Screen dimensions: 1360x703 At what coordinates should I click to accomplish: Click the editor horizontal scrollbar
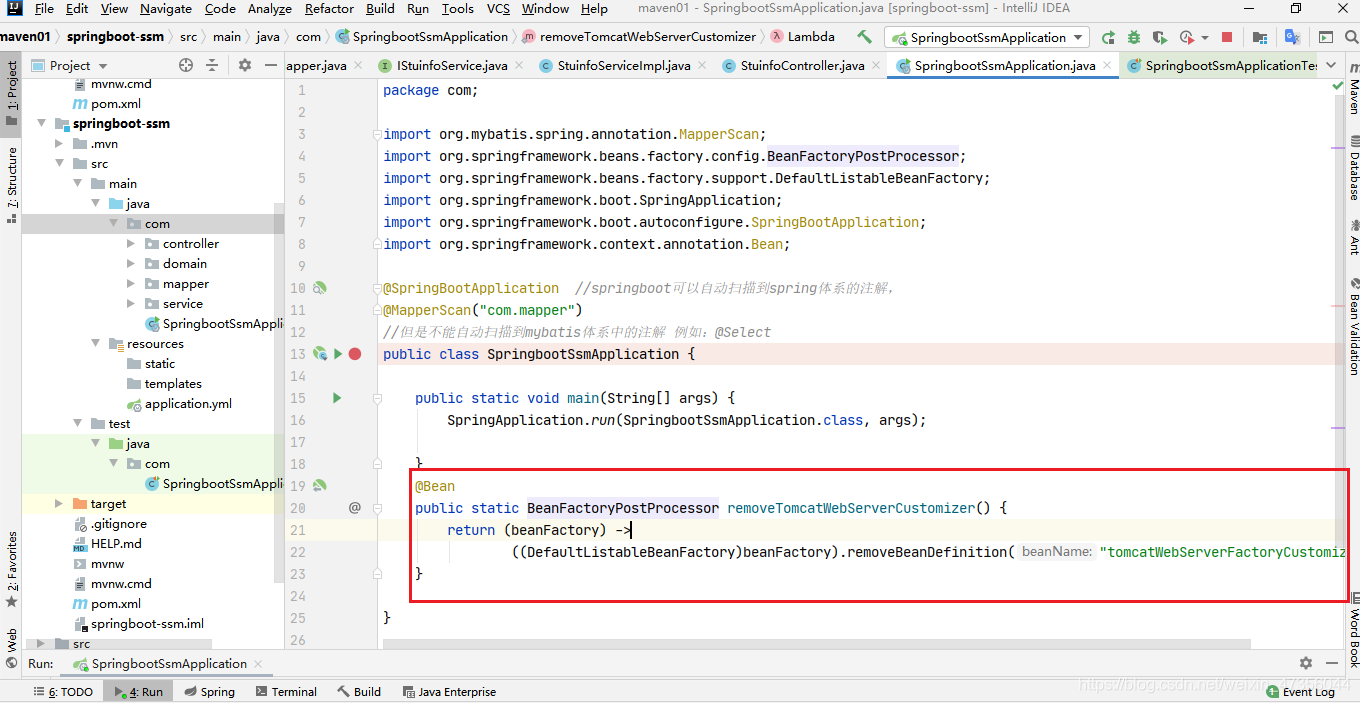[815, 643]
